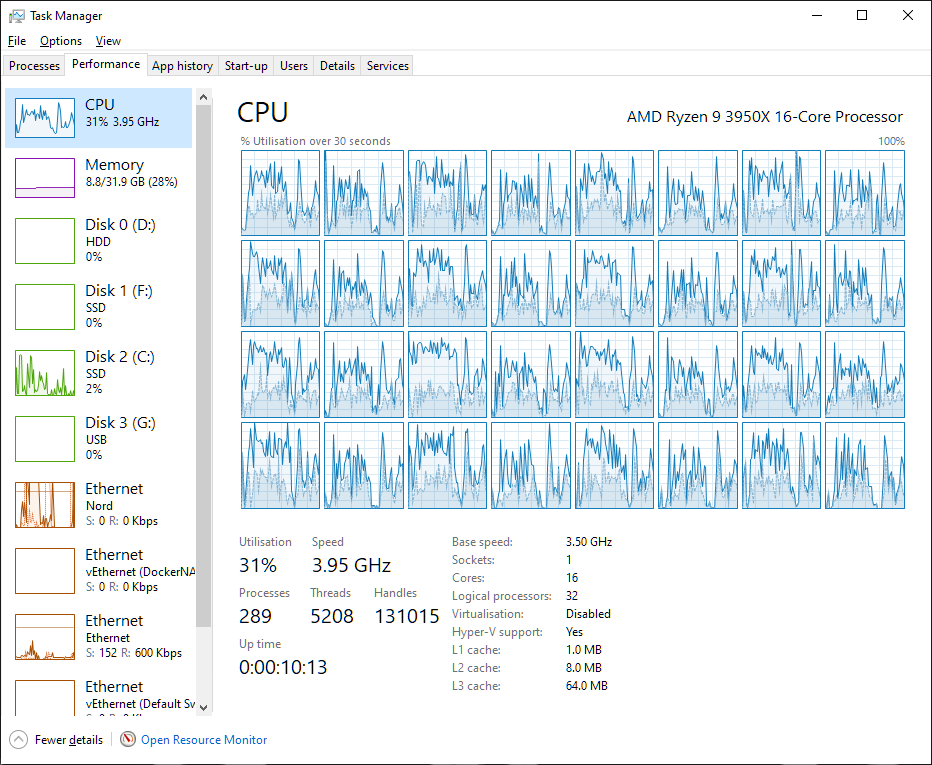Screen dimensions: 932x765
Task: Click the Task Manager title bar icon
Action: [x=17, y=16]
